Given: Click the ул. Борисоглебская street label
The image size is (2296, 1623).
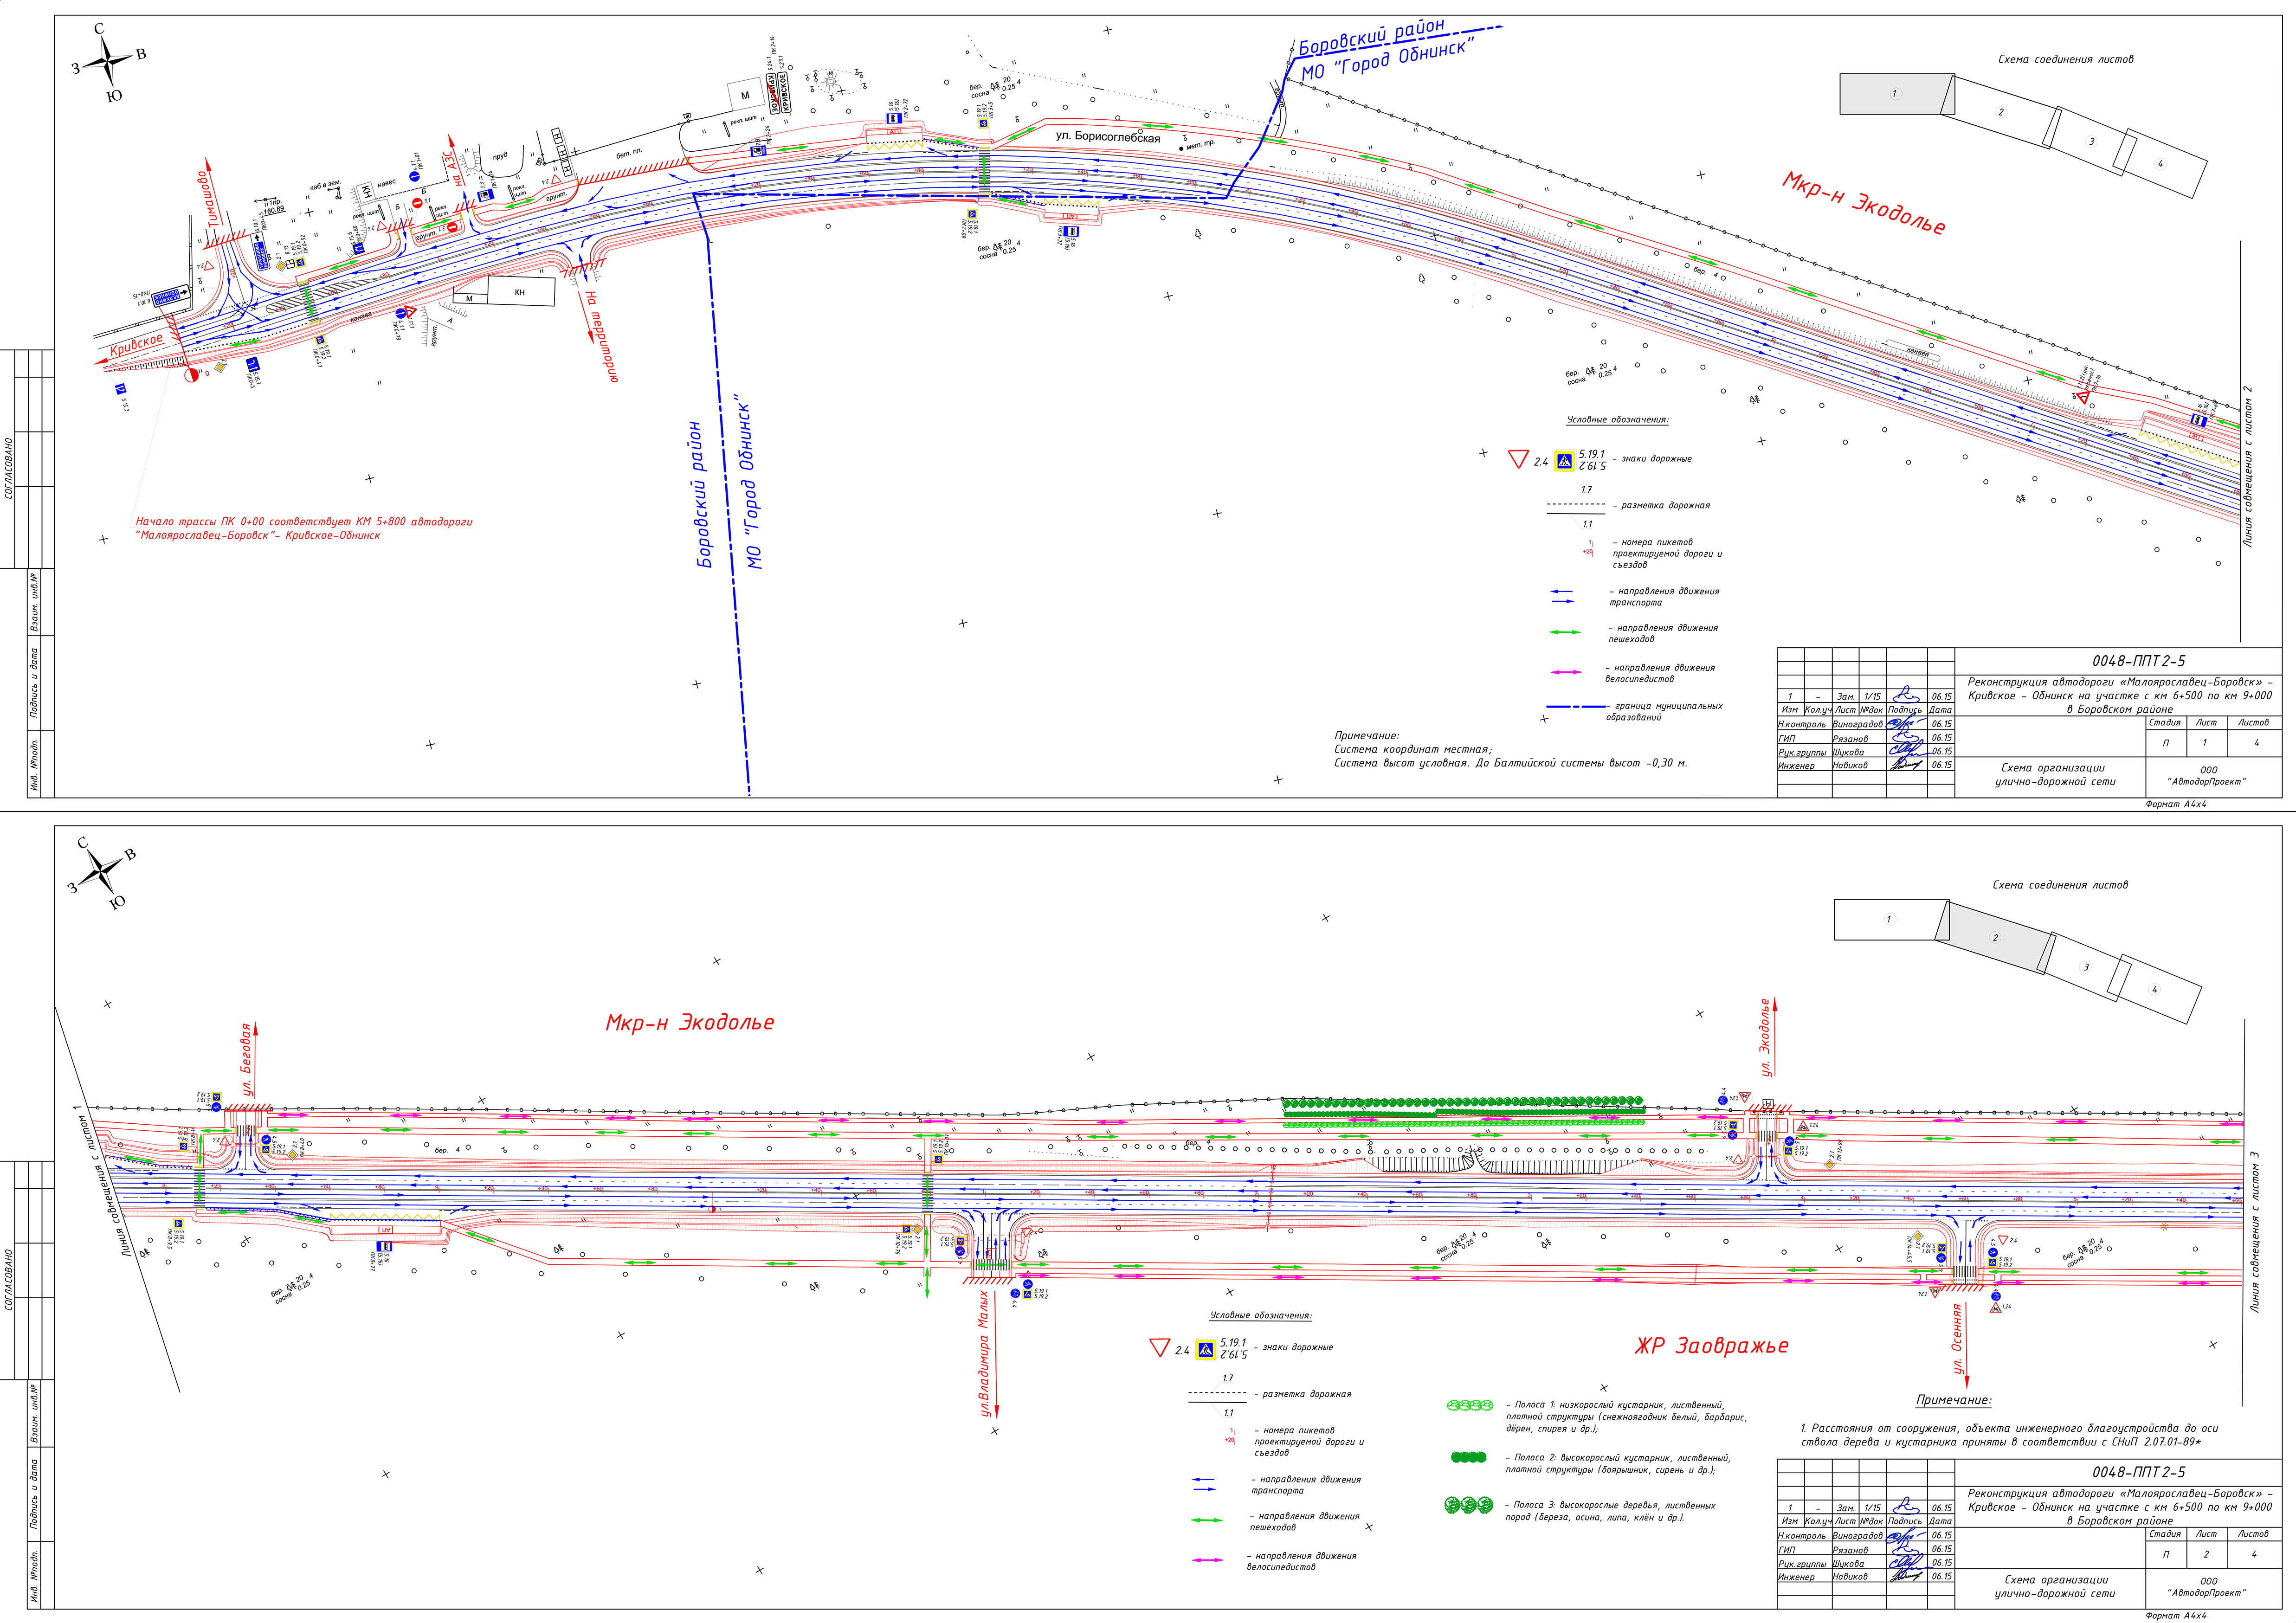Looking at the screenshot, I should 1108,138.
